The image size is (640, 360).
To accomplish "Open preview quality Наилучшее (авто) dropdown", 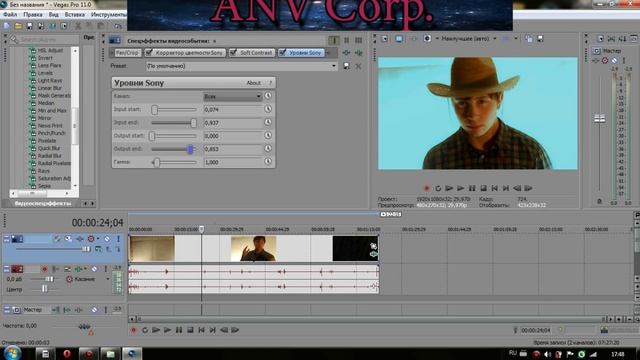I will point(469,39).
